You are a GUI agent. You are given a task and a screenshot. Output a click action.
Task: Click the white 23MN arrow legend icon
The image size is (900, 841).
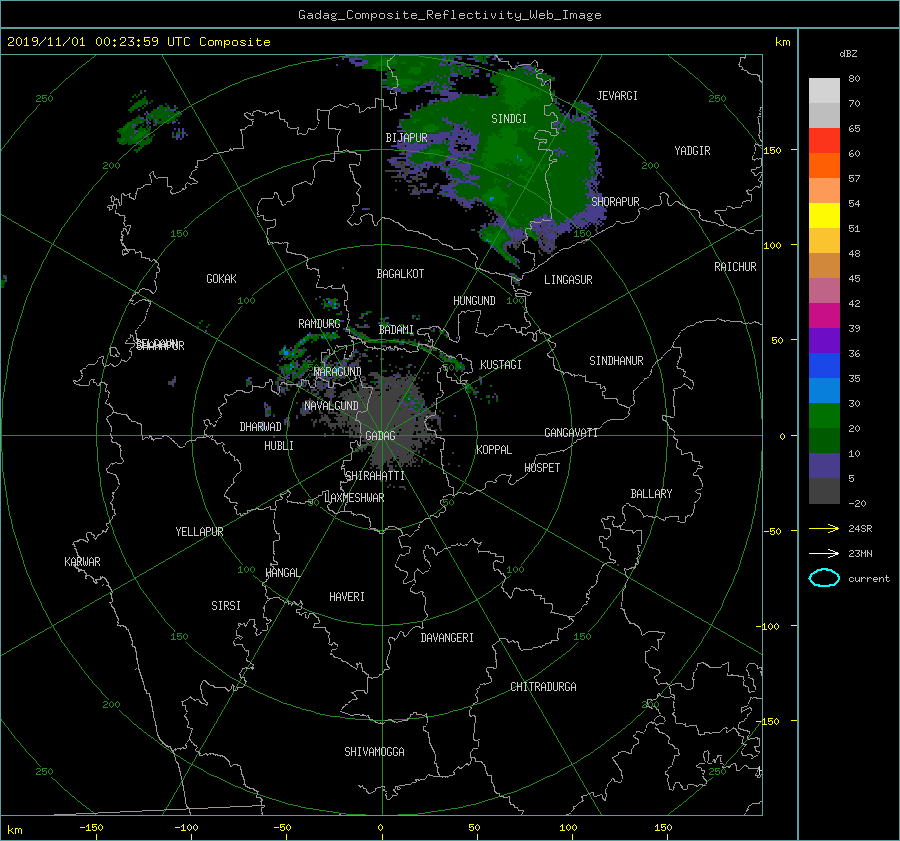(824, 553)
